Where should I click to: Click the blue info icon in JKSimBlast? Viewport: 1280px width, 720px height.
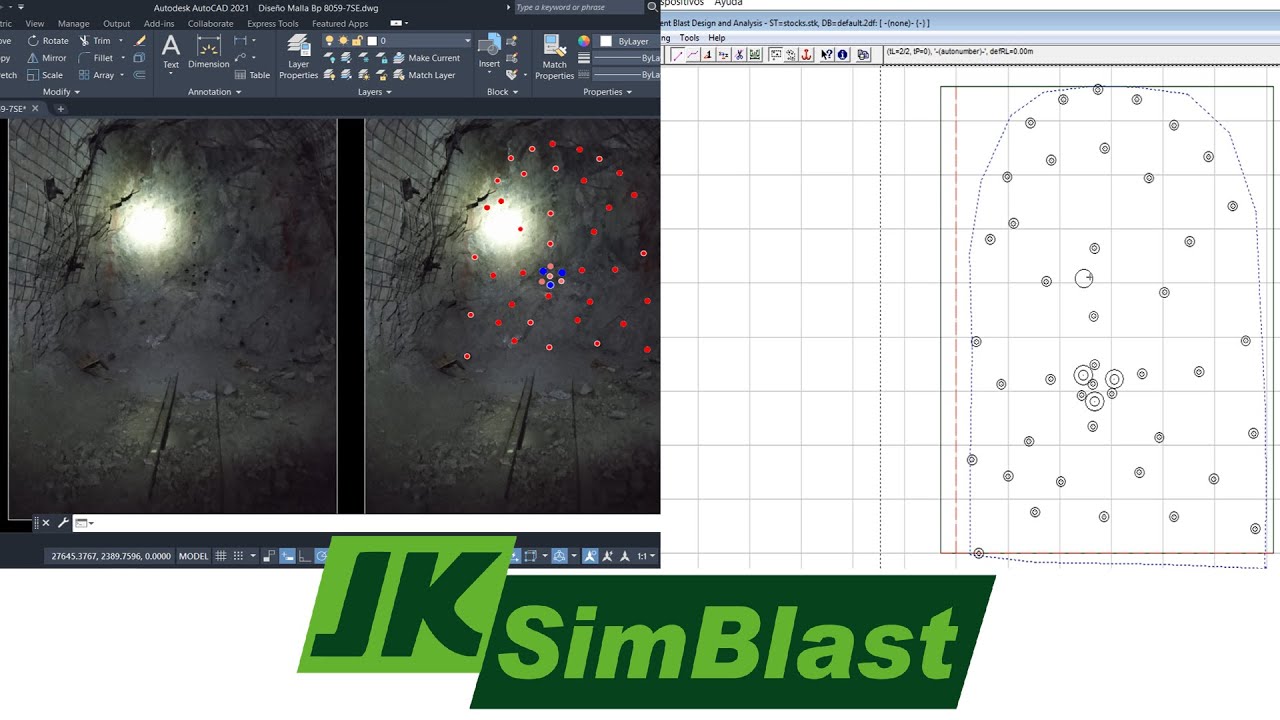842,54
